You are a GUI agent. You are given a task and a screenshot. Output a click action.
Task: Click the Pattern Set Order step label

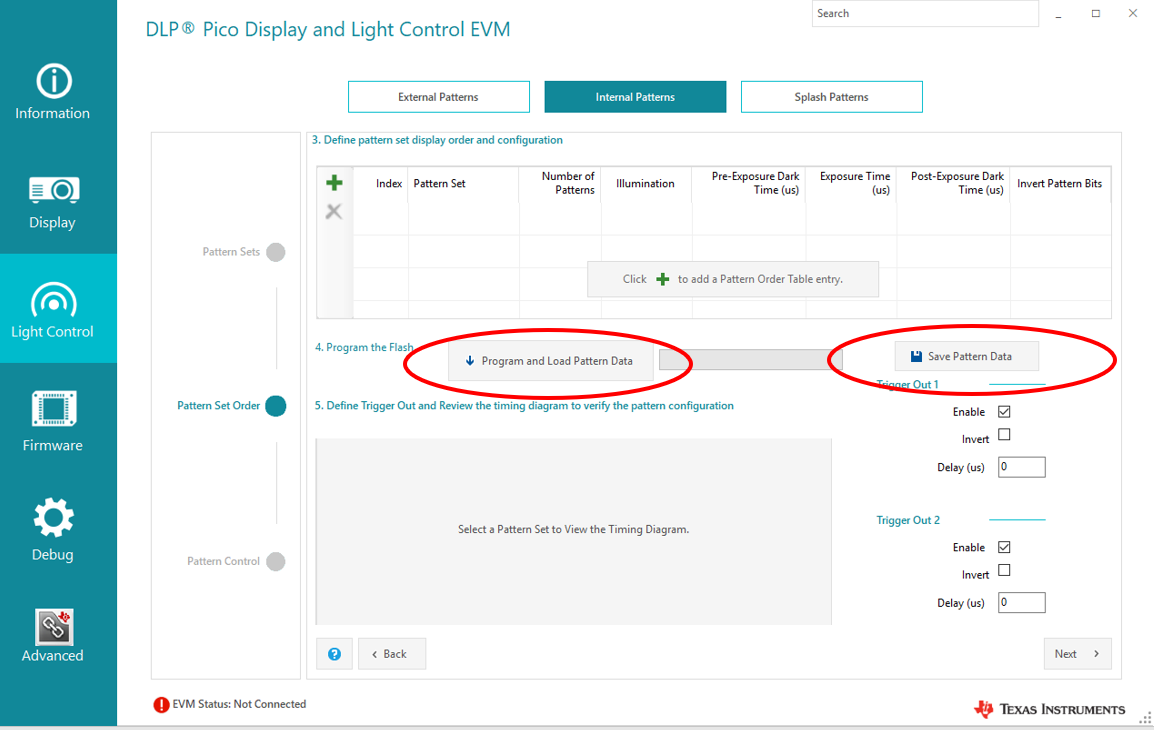click(219, 405)
